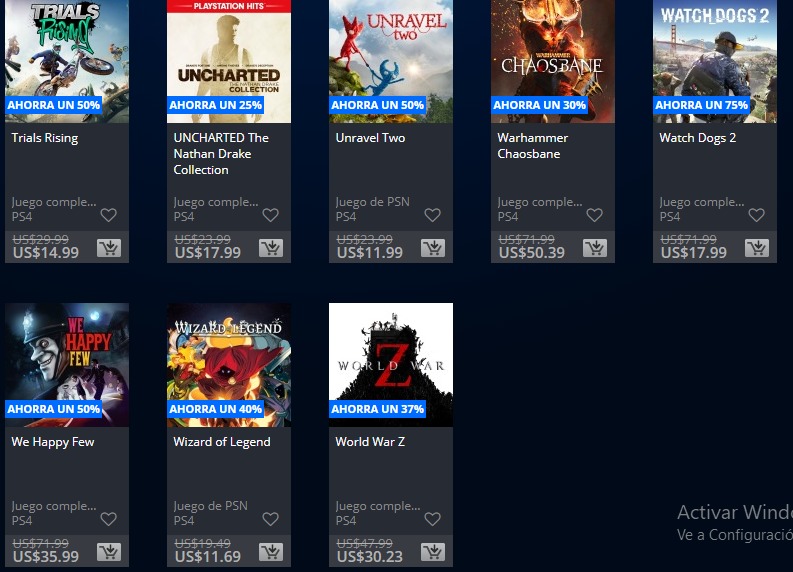This screenshot has height=572, width=793.
Task: Toggle wishlist heart for Trials Rising
Action: (x=109, y=215)
